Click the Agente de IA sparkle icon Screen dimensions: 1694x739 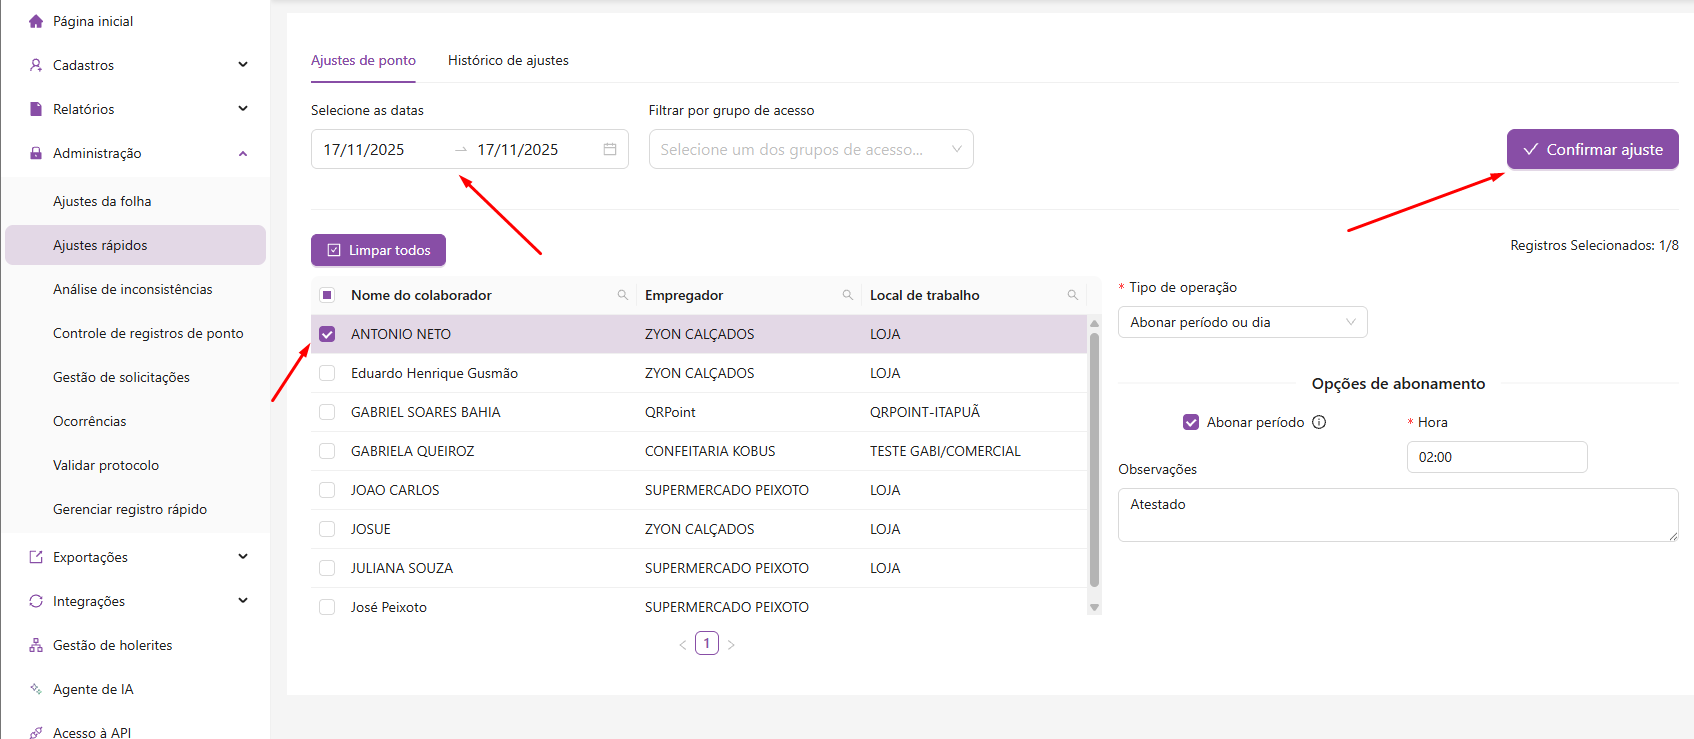(x=36, y=689)
